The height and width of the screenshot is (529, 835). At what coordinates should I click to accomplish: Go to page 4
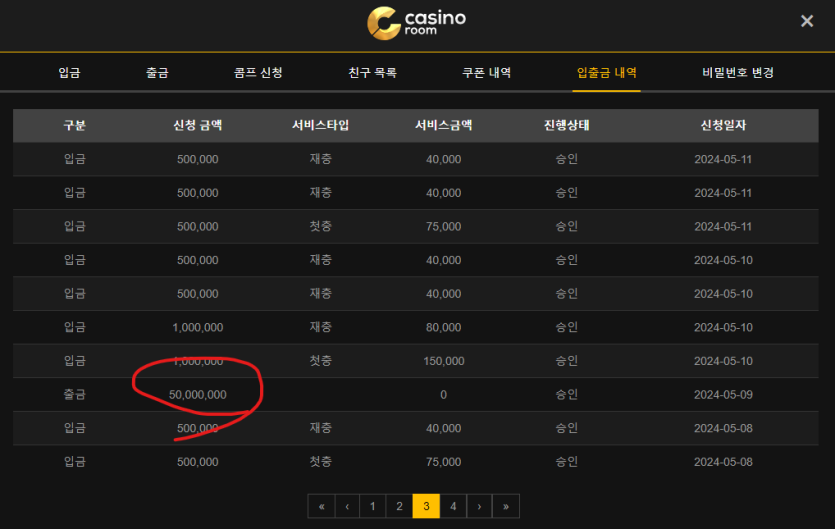[x=453, y=506]
